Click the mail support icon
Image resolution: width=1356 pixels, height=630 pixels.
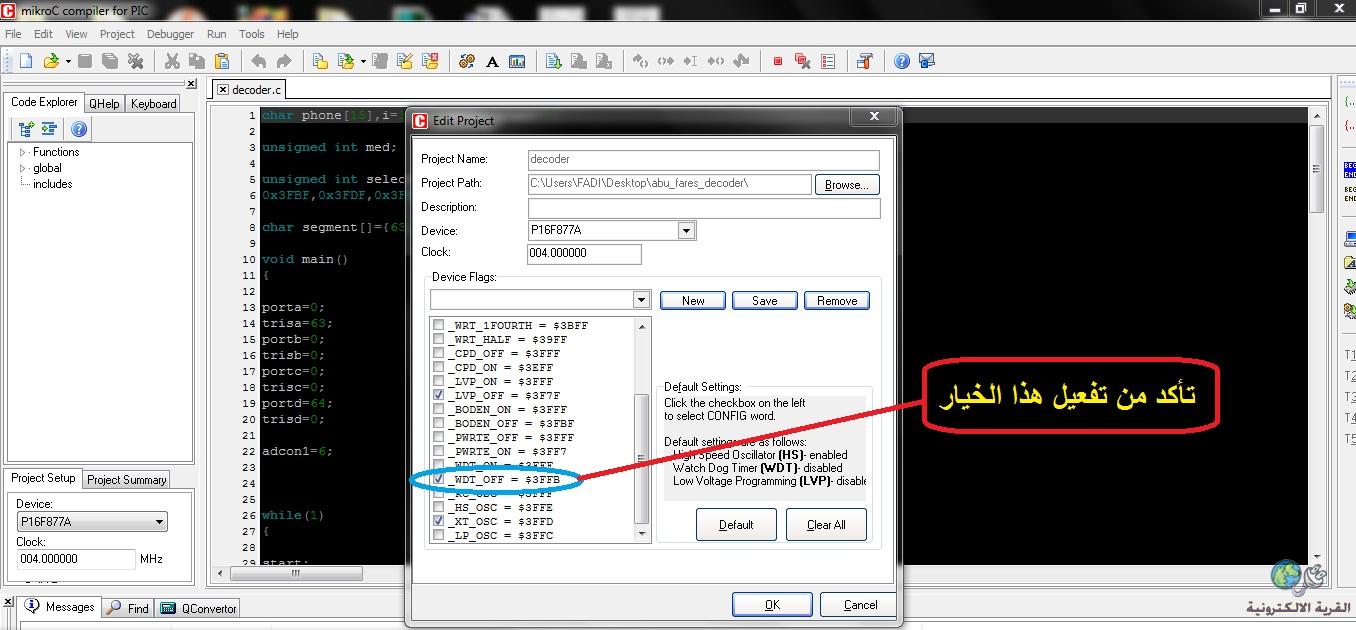coord(927,61)
